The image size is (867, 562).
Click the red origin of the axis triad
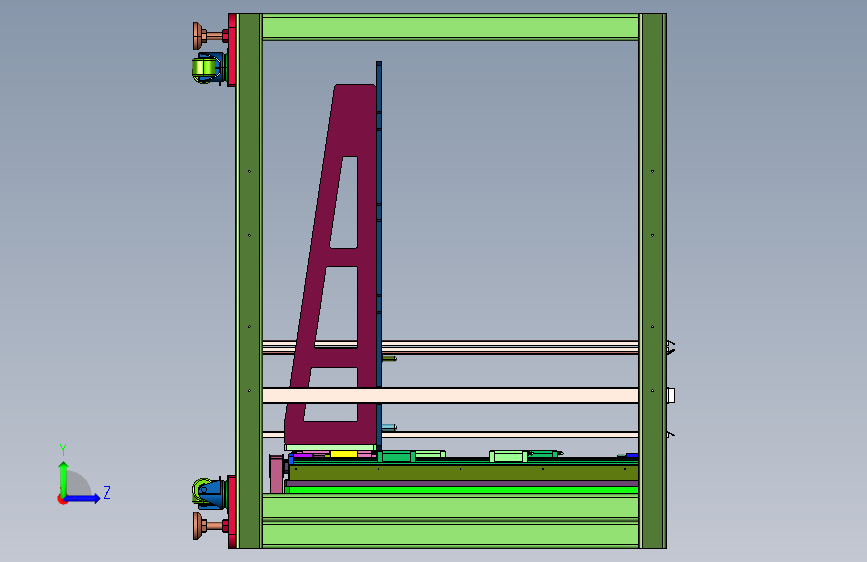61,499
